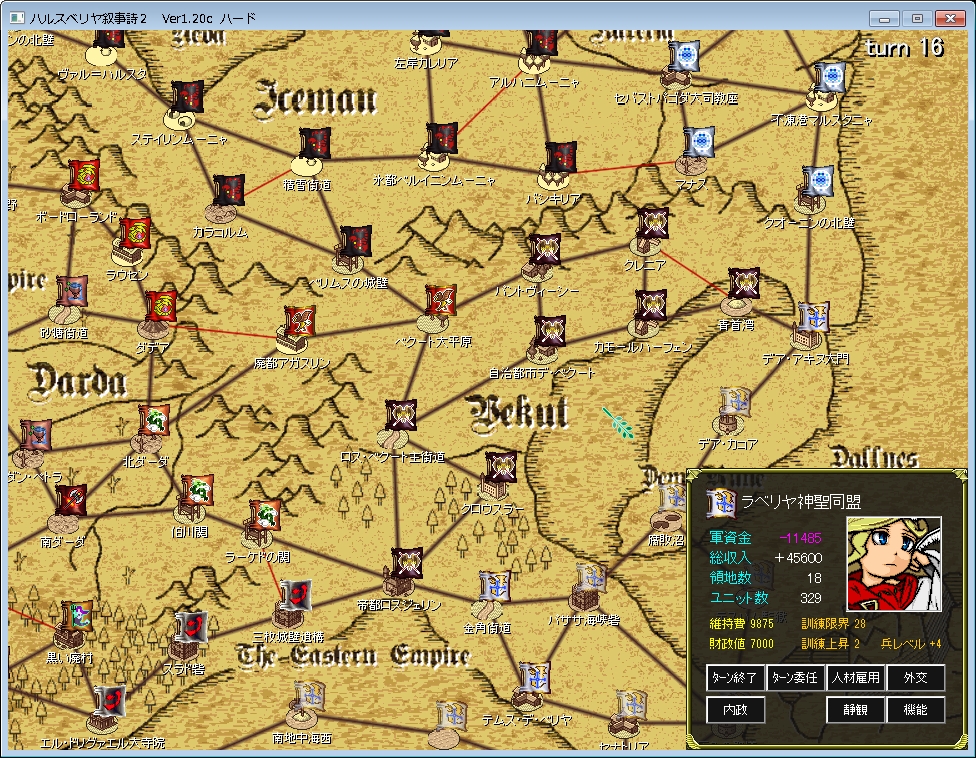Select the デア・カコア territory flag
This screenshot has height=758, width=976.
click(735, 402)
